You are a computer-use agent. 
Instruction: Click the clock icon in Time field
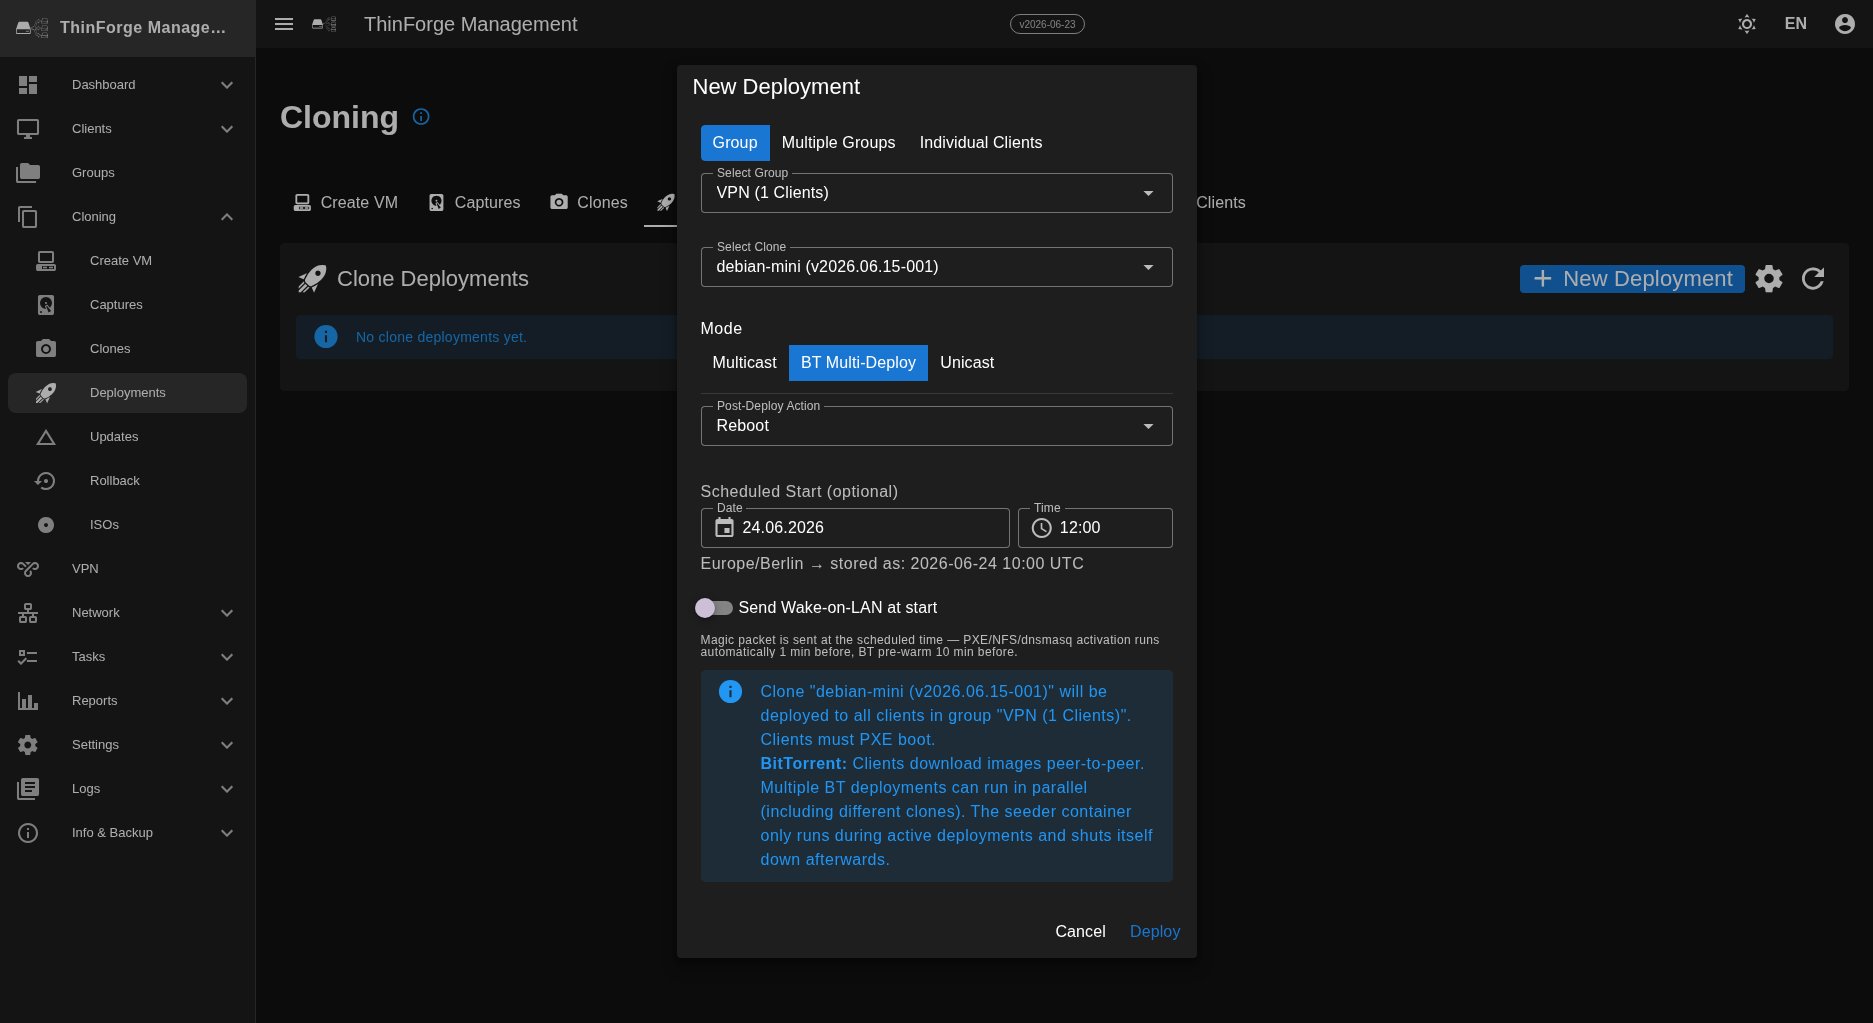tap(1041, 528)
